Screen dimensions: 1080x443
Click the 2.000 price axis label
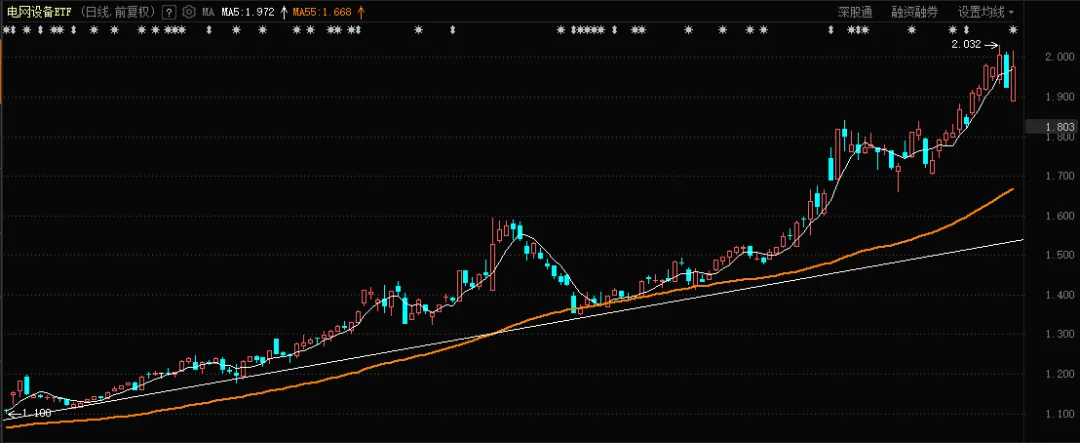pos(1061,58)
